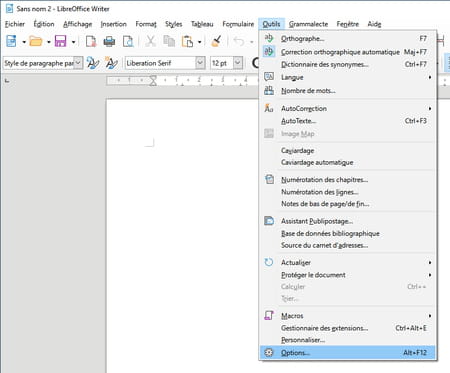Choose AutoTexte menu entry
The height and width of the screenshot is (373, 450).
point(348,121)
